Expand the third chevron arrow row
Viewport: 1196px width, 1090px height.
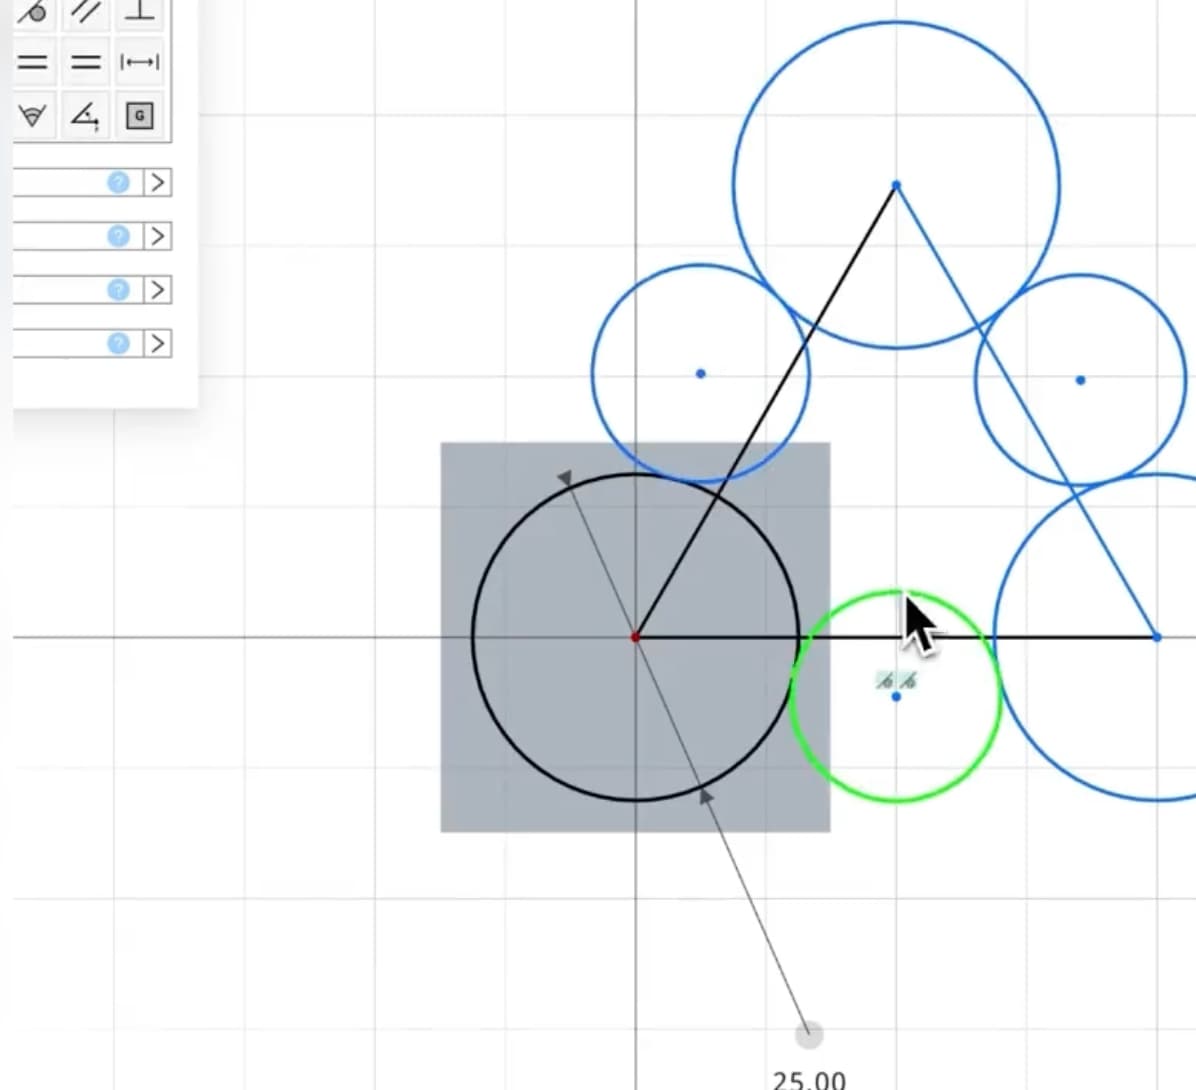pyautogui.click(x=157, y=289)
